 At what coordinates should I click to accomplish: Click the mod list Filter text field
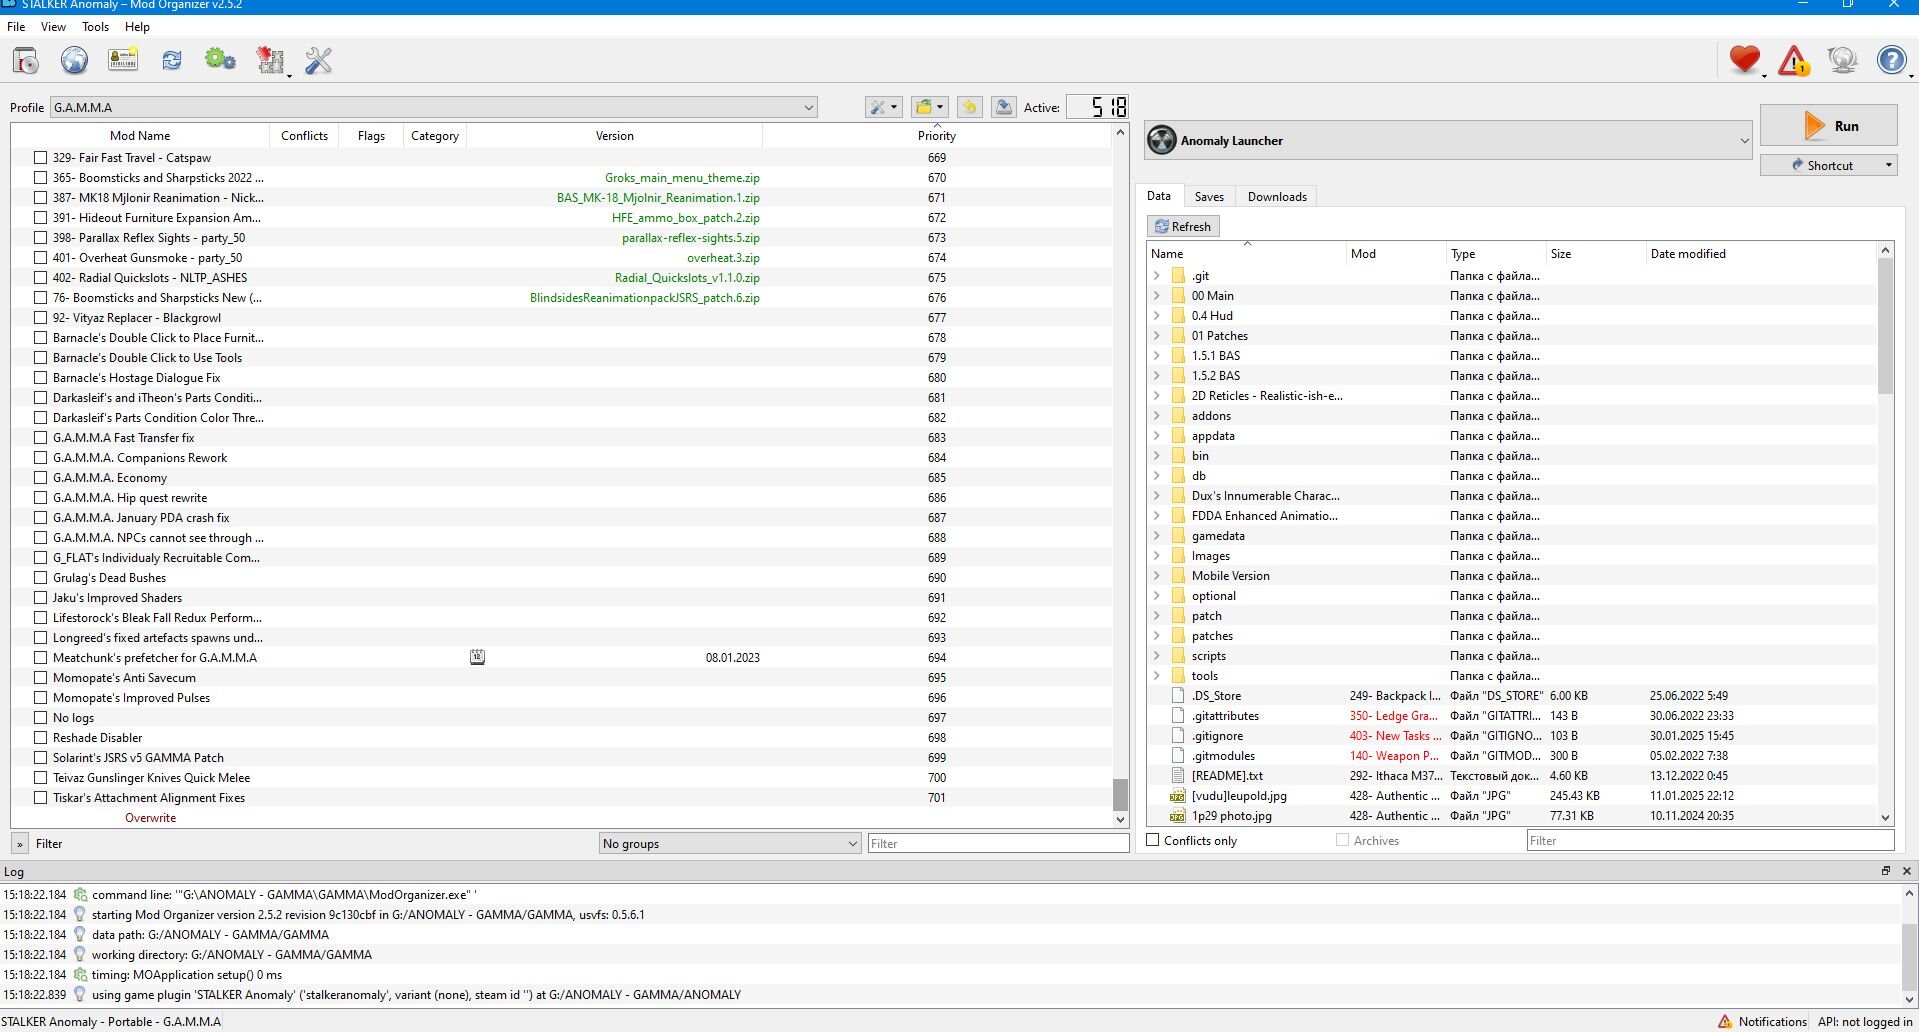pyautogui.click(x=997, y=844)
